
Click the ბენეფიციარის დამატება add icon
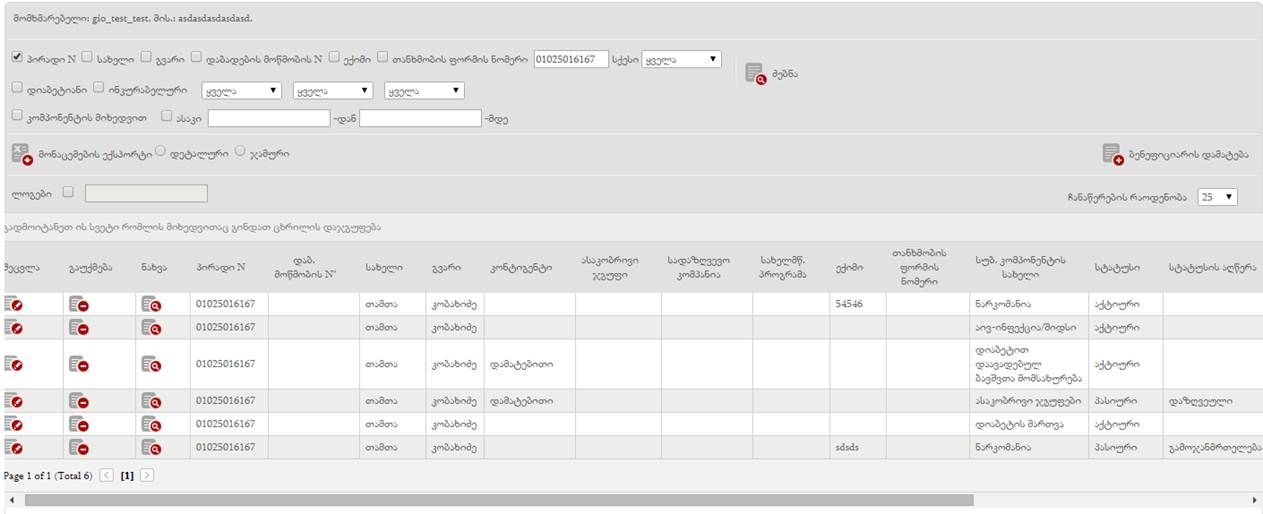(1112, 154)
